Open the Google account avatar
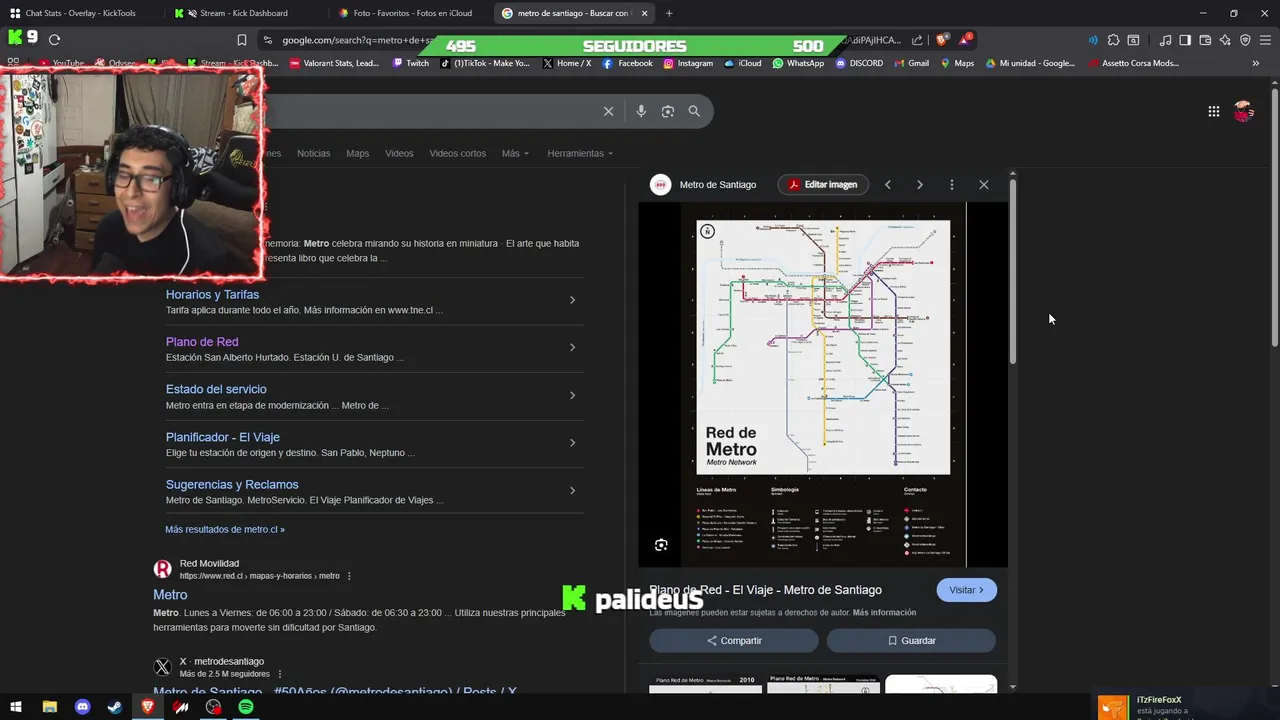 1243,112
